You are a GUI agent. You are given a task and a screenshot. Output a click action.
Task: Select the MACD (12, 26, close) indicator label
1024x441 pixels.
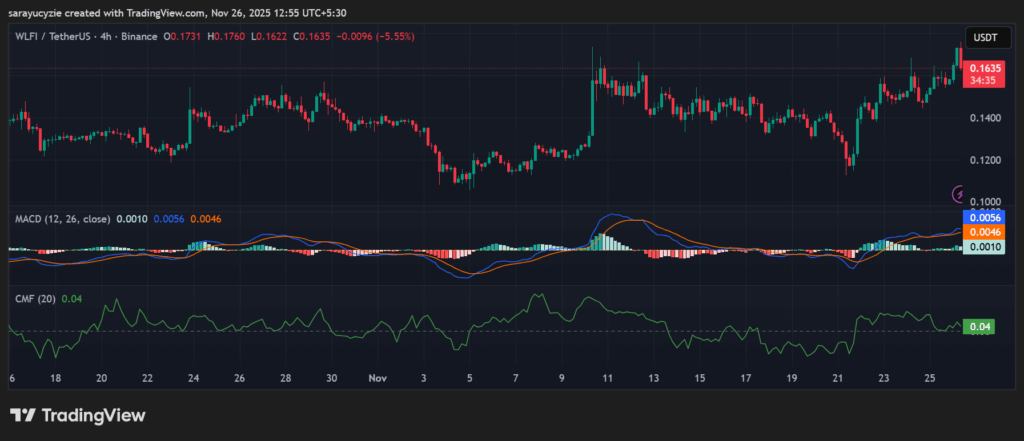tap(62, 217)
